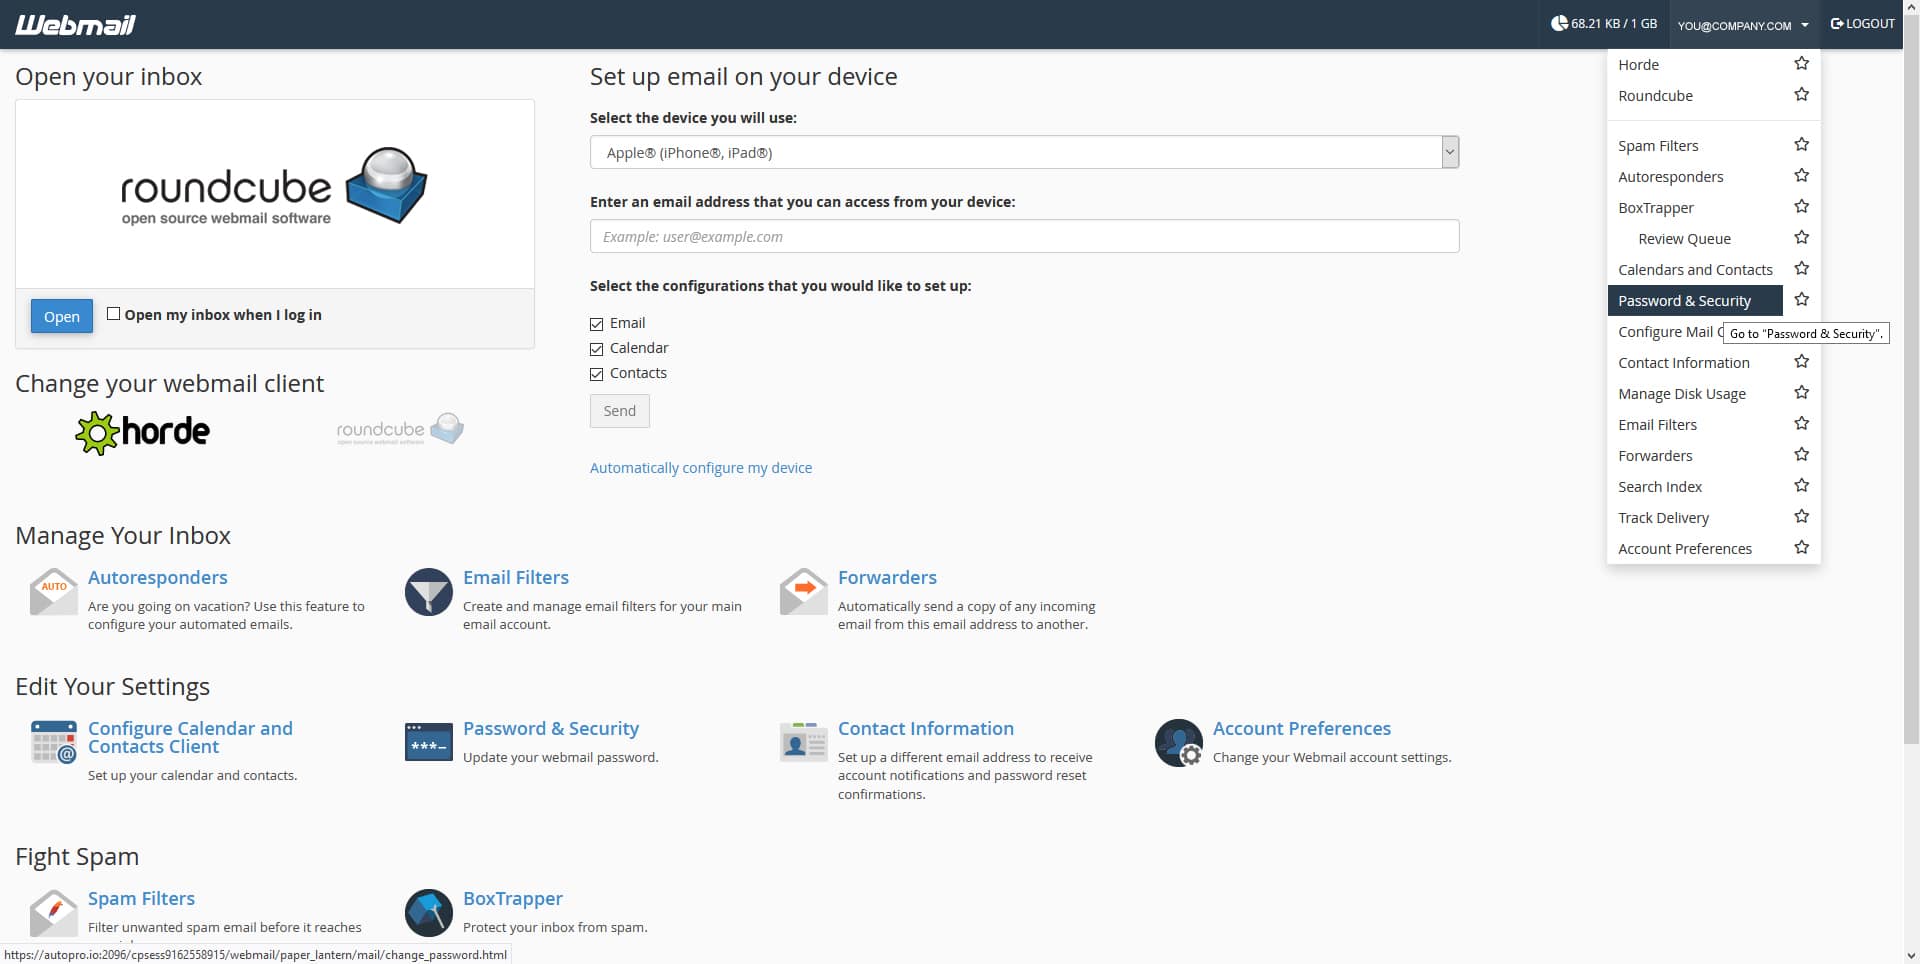Screen dimensions: 1920x964
Task: Click the Account Preferences gear icon
Action: coord(1178,743)
